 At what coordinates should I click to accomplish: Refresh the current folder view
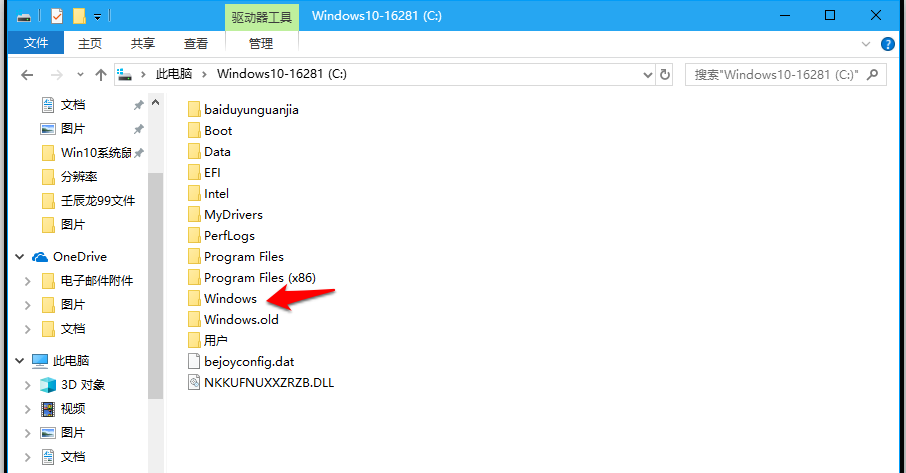click(665, 75)
